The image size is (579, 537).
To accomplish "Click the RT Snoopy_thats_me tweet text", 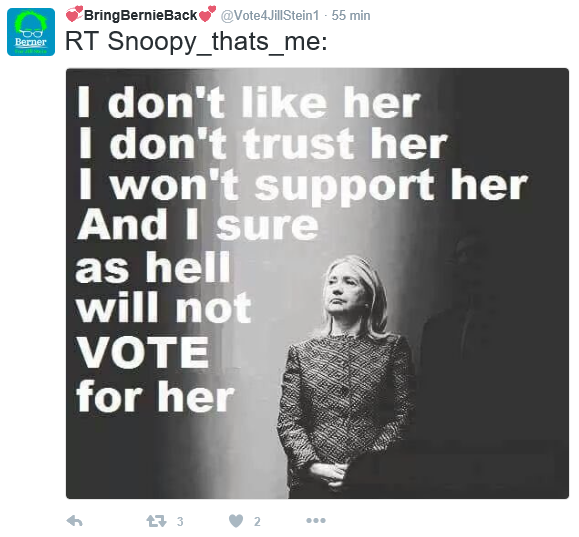I will [x=196, y=41].
